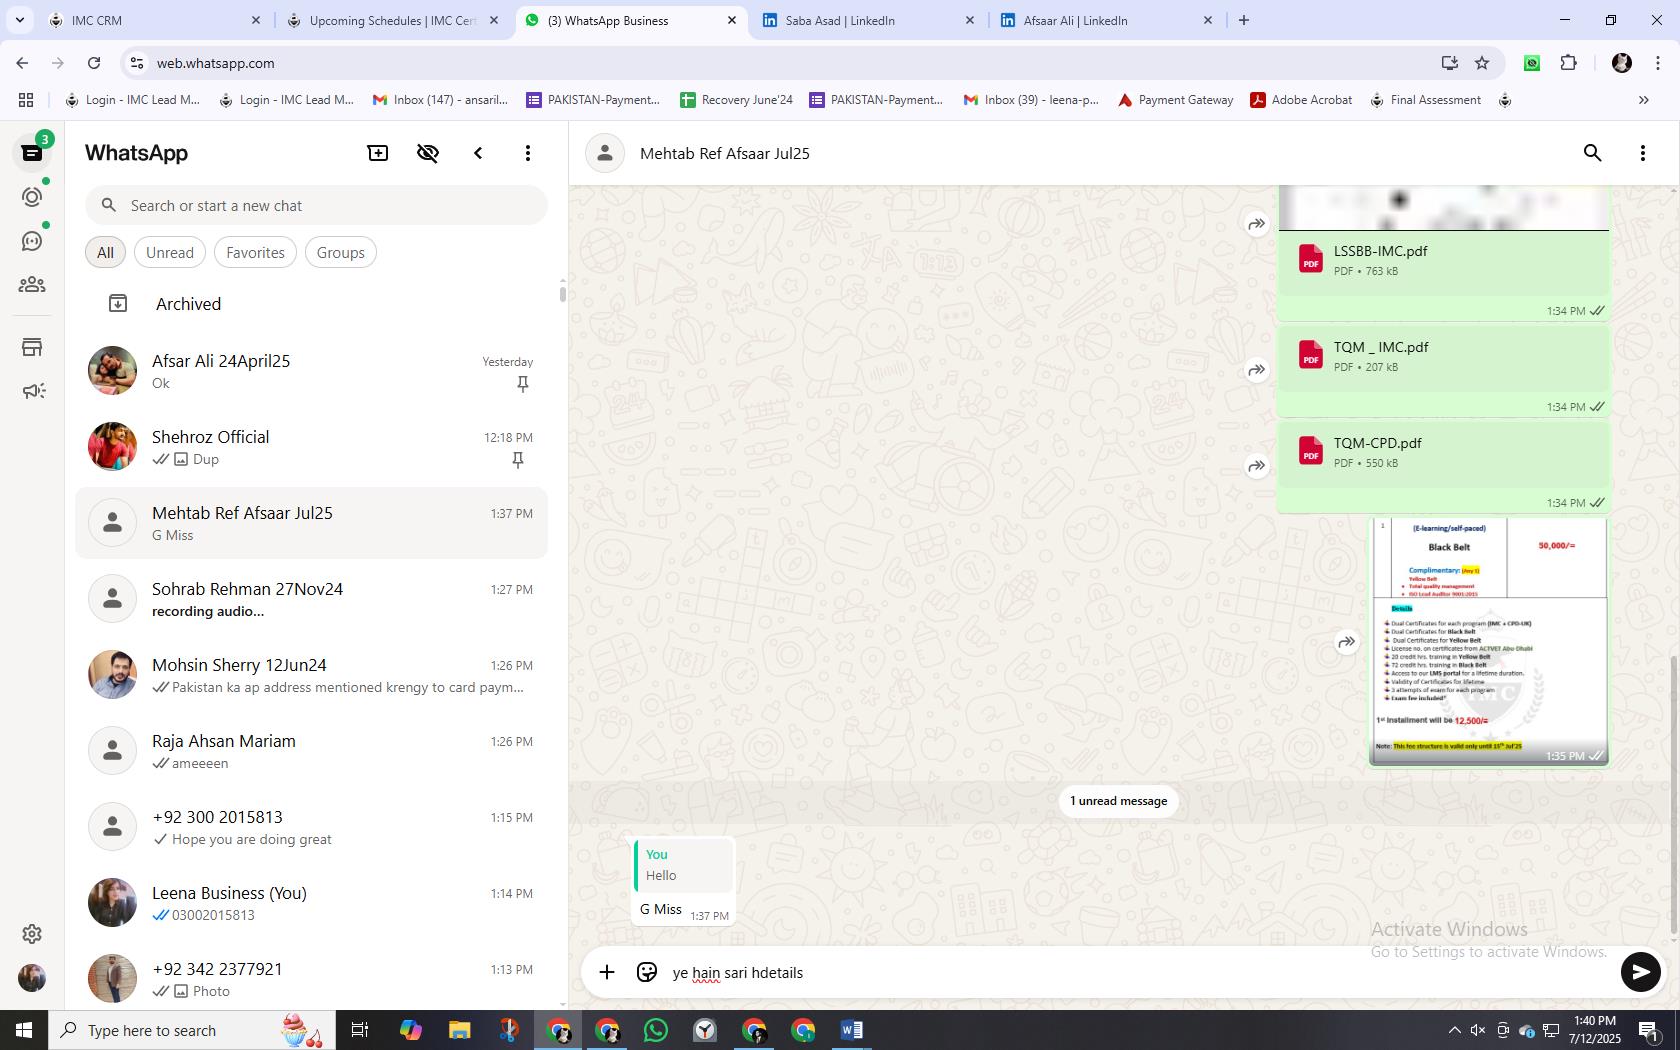Open WhatsApp app in Windows taskbar
This screenshot has width=1680, height=1050.
[x=656, y=1030]
